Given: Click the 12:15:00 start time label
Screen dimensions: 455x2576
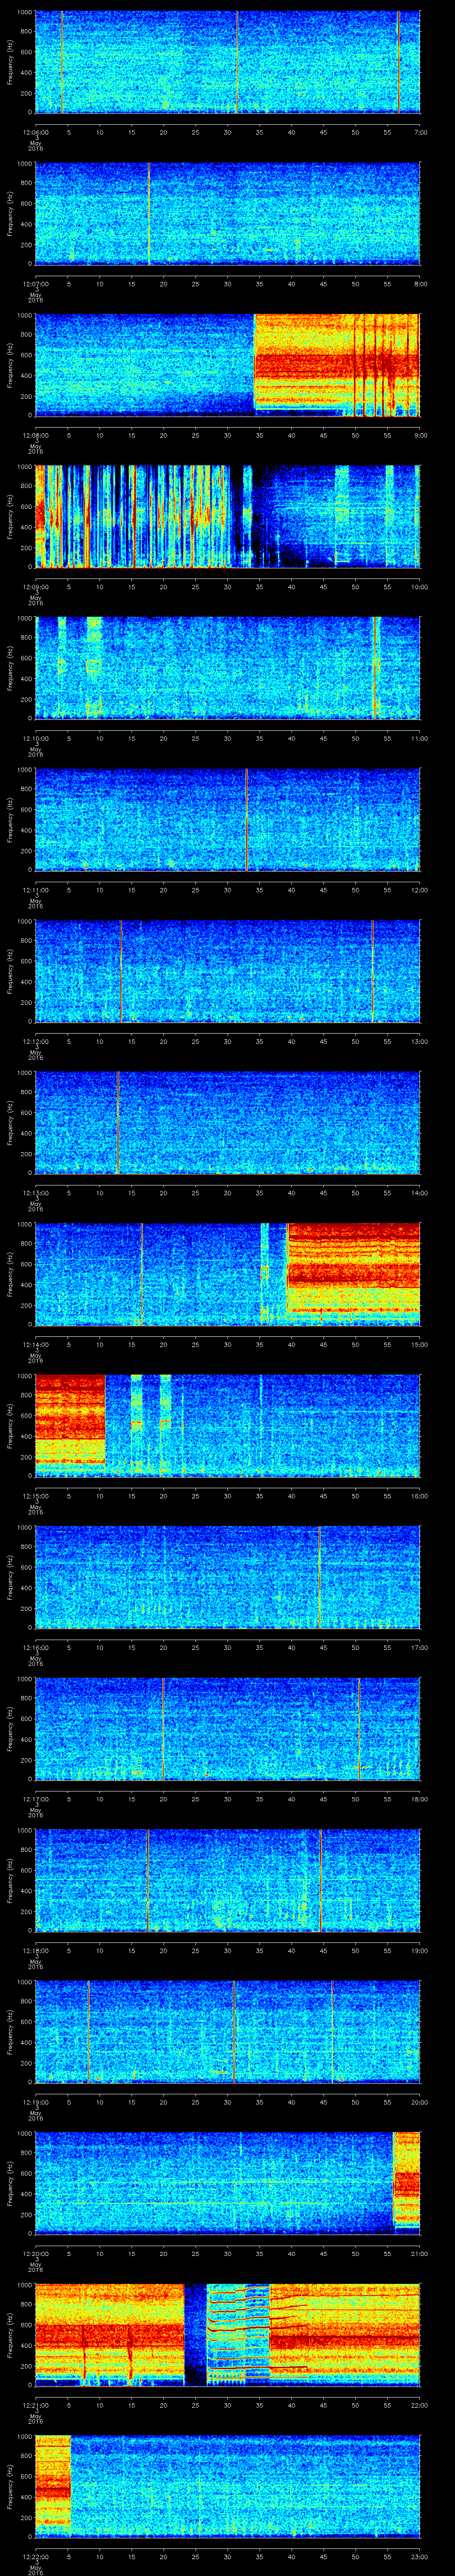Looking at the screenshot, I should [x=35, y=1496].
